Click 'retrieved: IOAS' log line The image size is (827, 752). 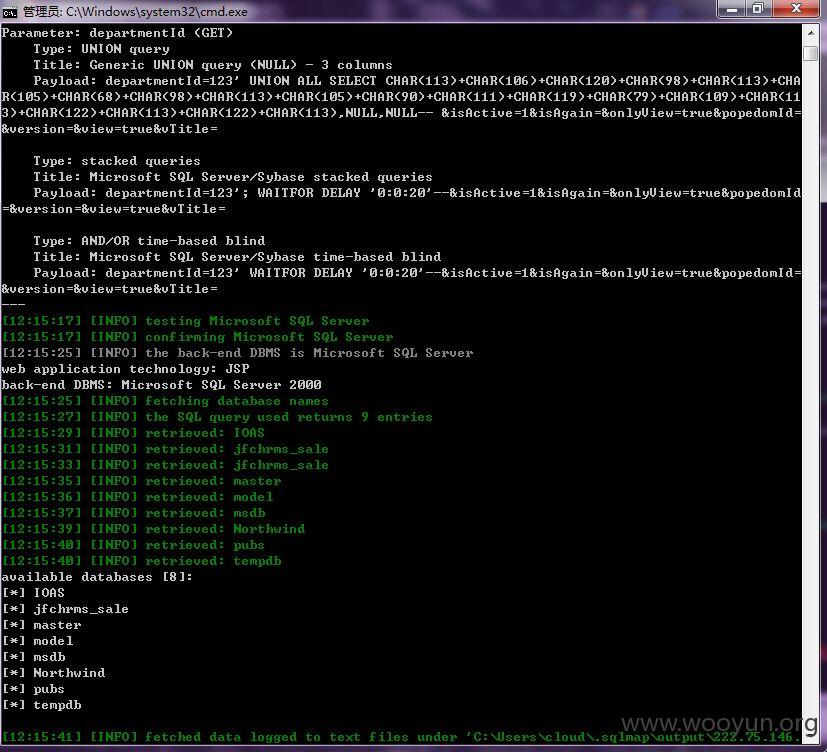pos(133,432)
